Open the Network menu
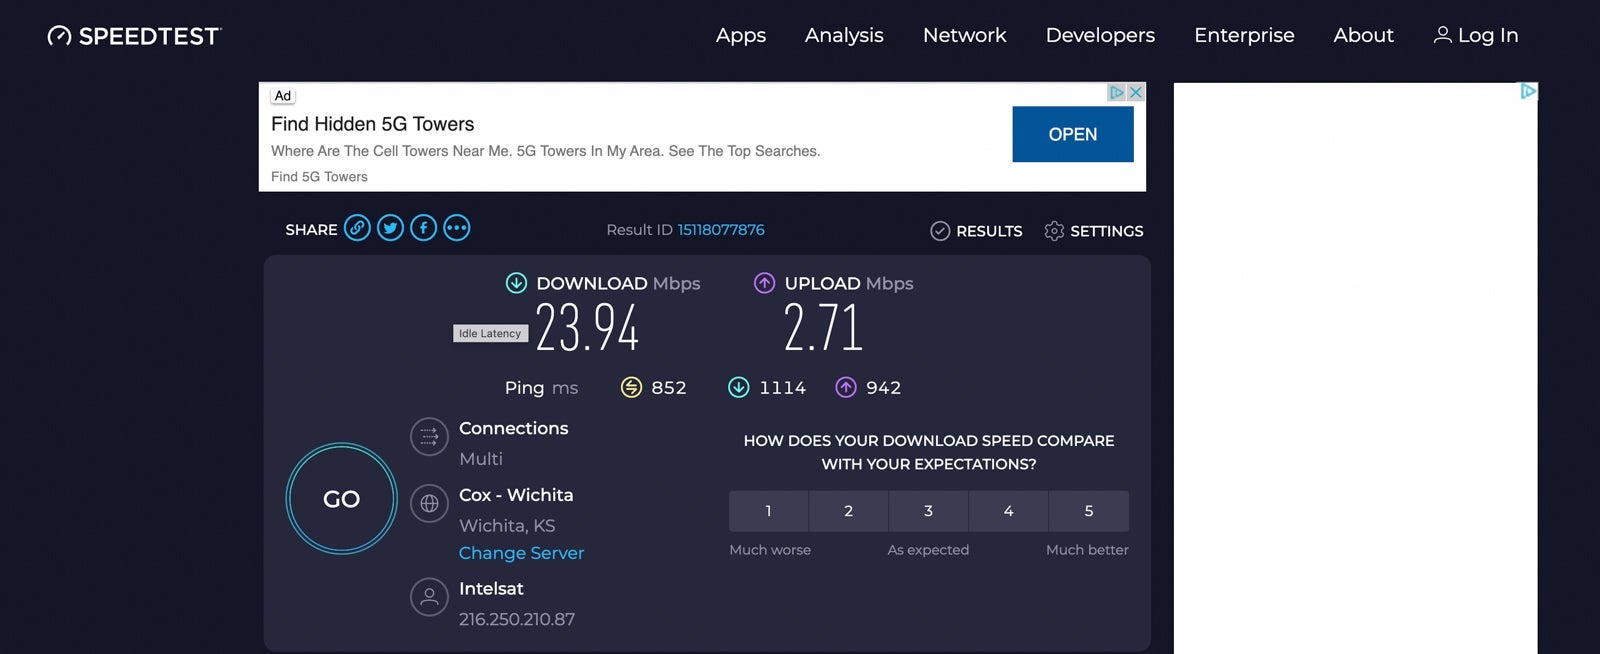Viewport: 1600px width, 654px height. 964,35
